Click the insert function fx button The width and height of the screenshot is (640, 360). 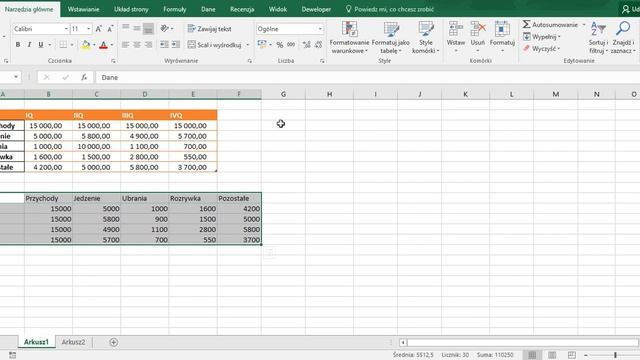84,77
